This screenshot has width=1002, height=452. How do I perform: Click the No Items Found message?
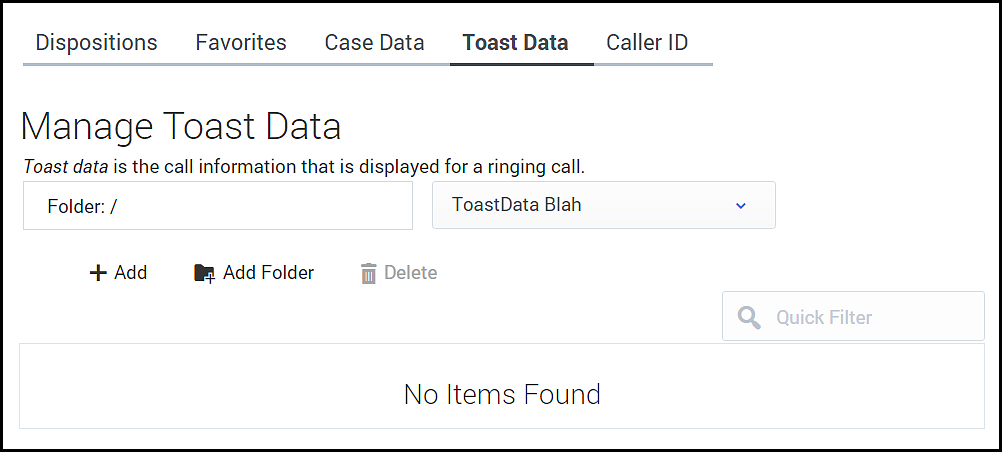click(x=502, y=394)
